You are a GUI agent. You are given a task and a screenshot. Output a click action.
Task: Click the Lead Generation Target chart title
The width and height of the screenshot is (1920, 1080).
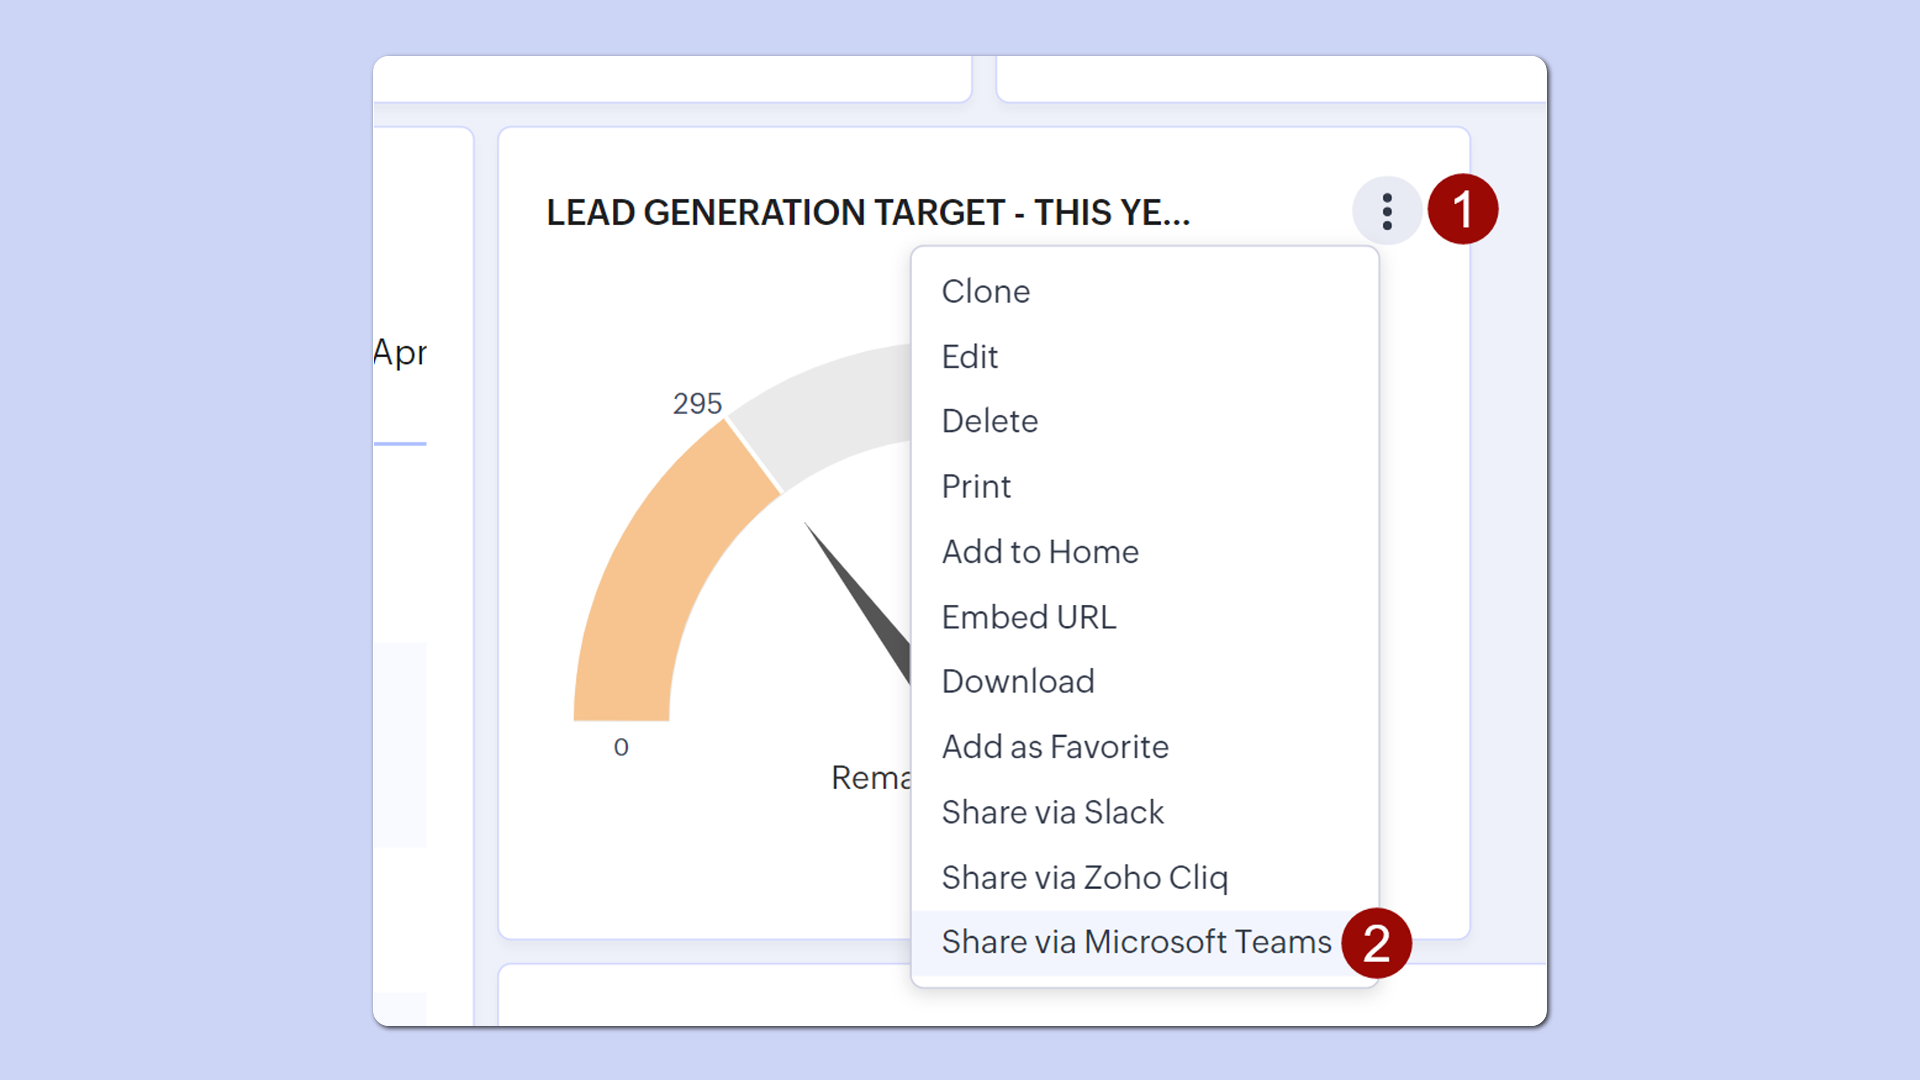(x=867, y=213)
